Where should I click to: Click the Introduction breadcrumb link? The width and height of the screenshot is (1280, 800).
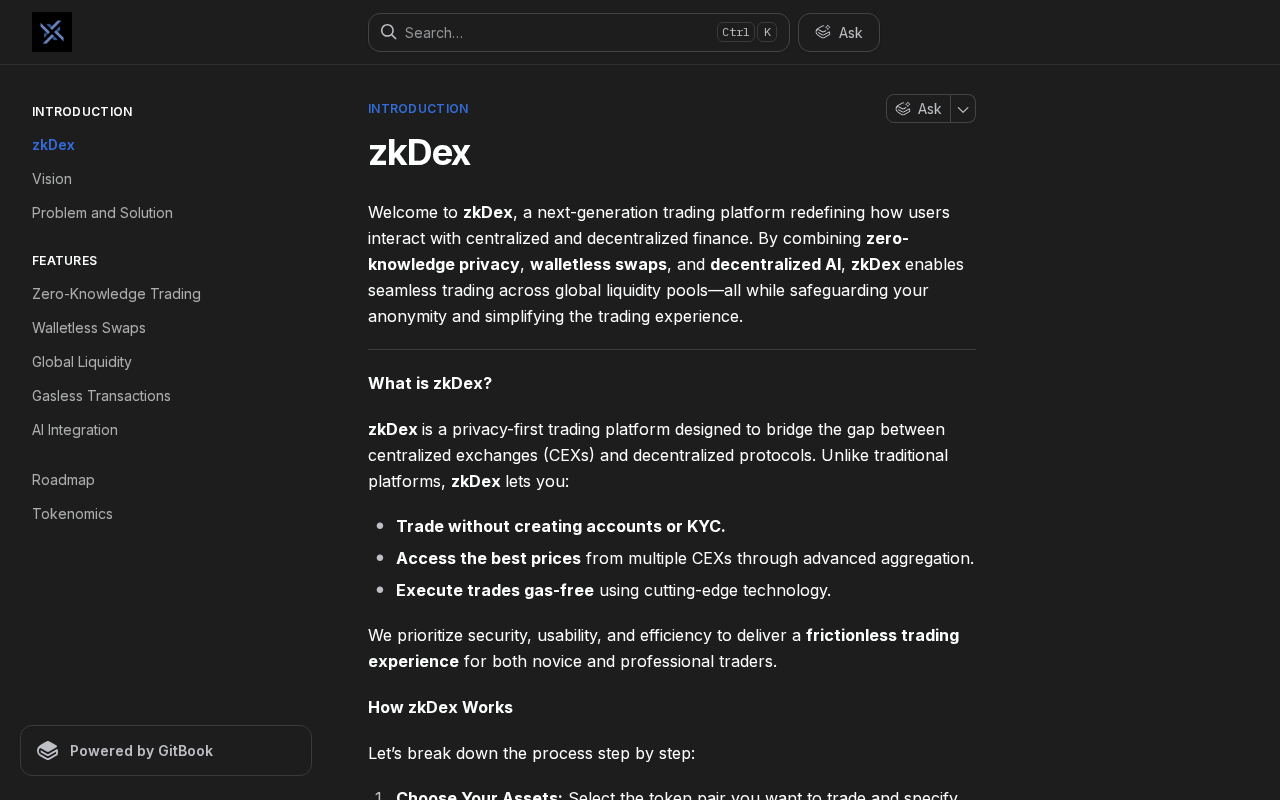(418, 109)
